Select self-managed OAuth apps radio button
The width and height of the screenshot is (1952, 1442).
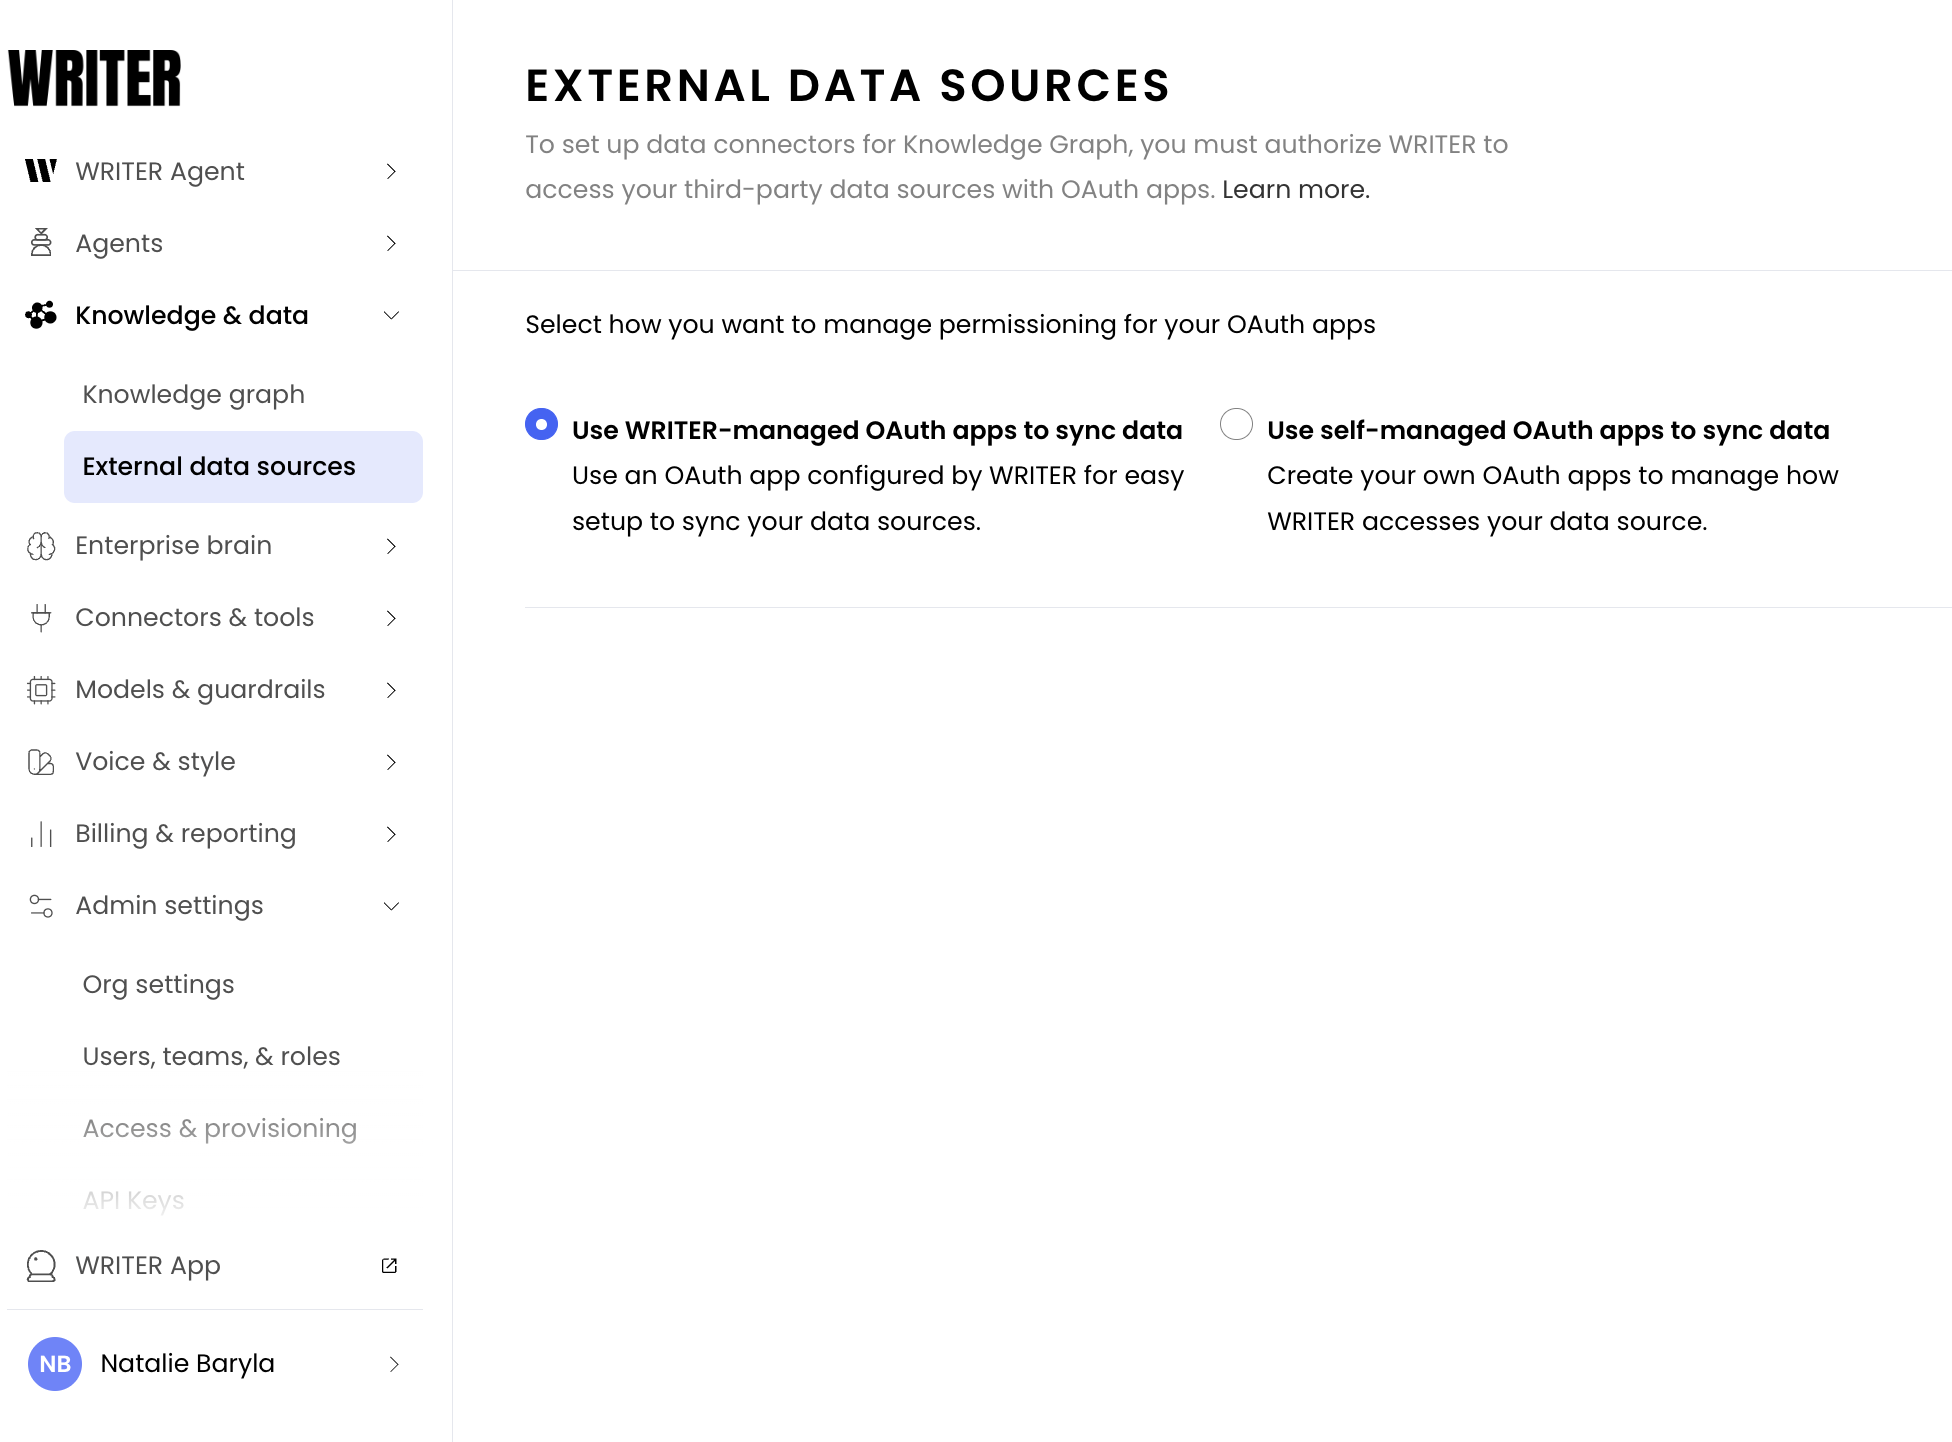pos(1236,424)
